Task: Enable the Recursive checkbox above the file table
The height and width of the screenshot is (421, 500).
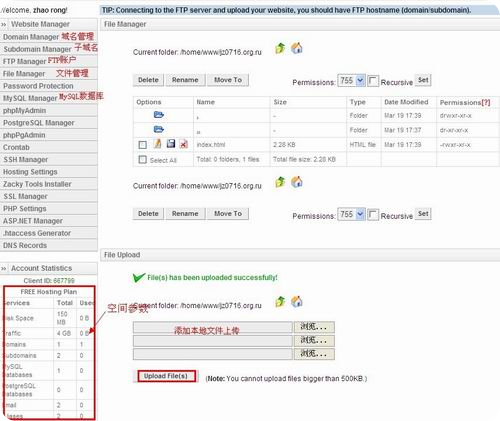Action: (x=373, y=81)
